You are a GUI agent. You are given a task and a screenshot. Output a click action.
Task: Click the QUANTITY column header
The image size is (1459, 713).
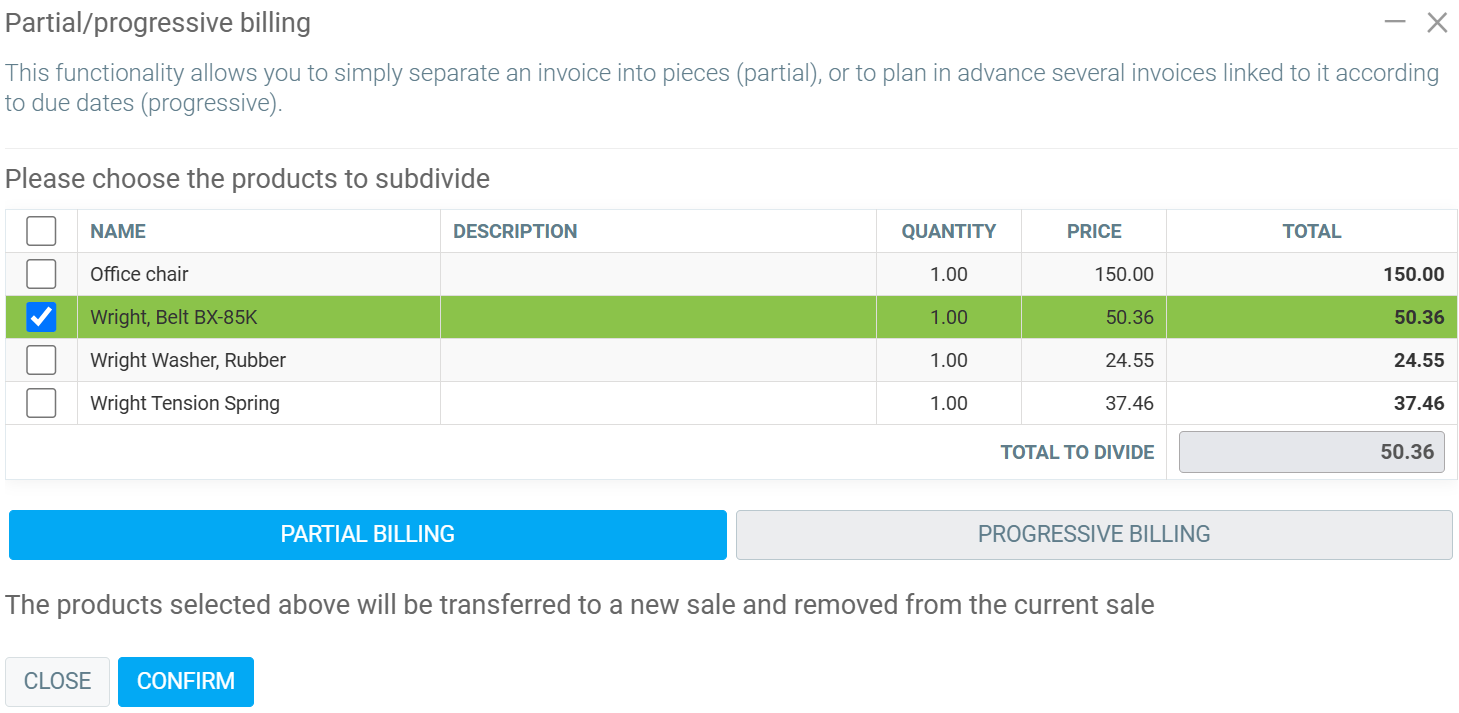click(x=948, y=231)
